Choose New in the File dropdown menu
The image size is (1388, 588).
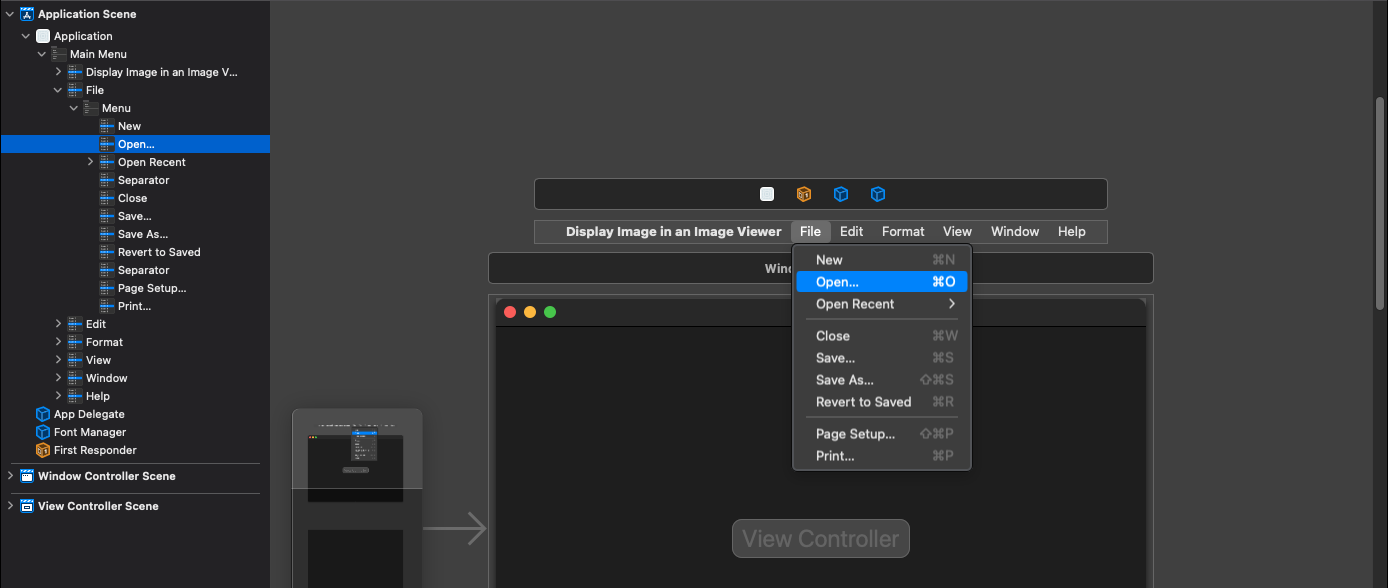tap(882, 260)
